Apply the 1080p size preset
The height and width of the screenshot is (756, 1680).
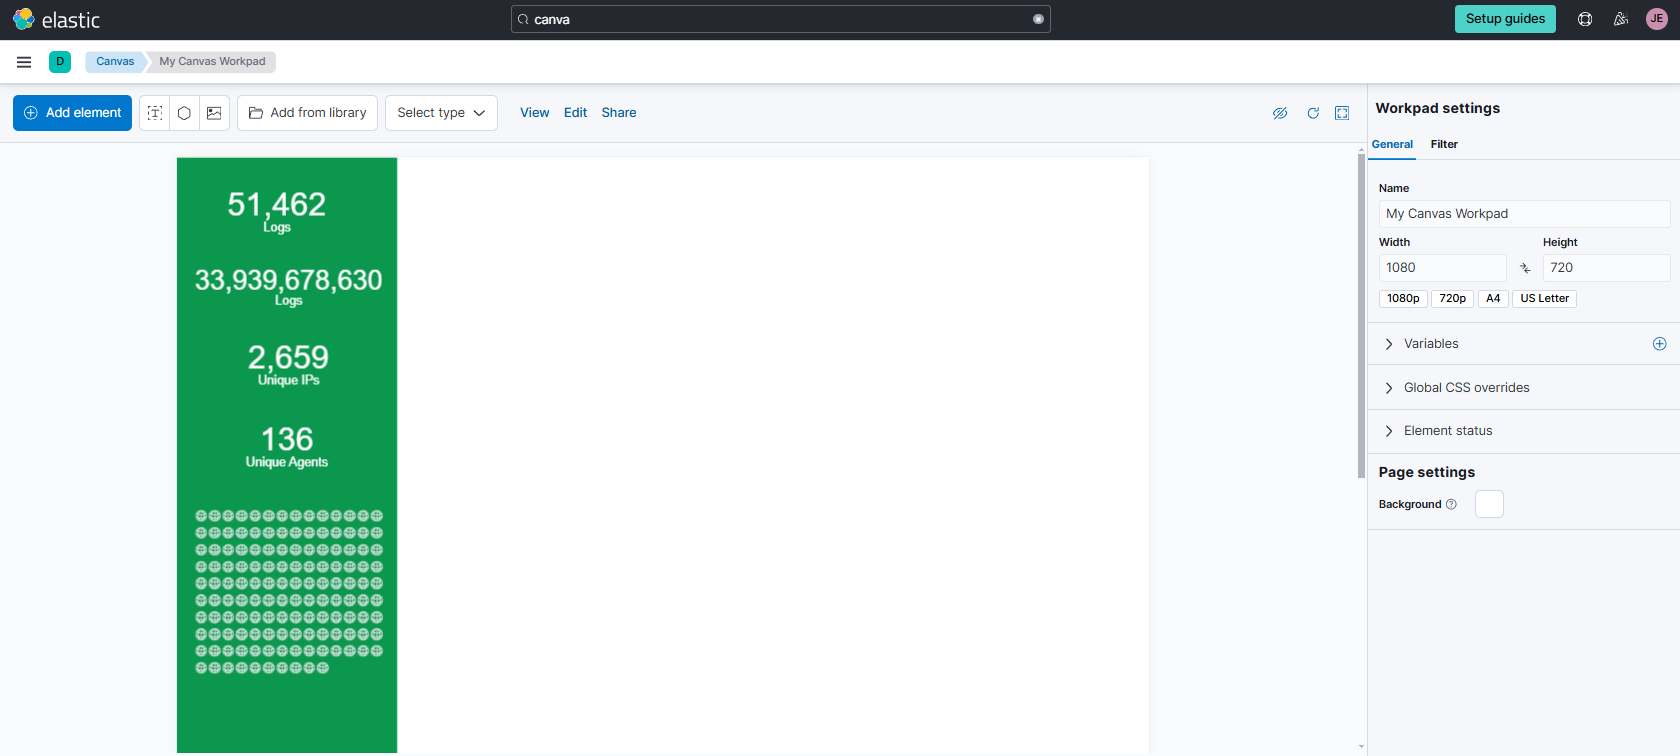(1403, 298)
